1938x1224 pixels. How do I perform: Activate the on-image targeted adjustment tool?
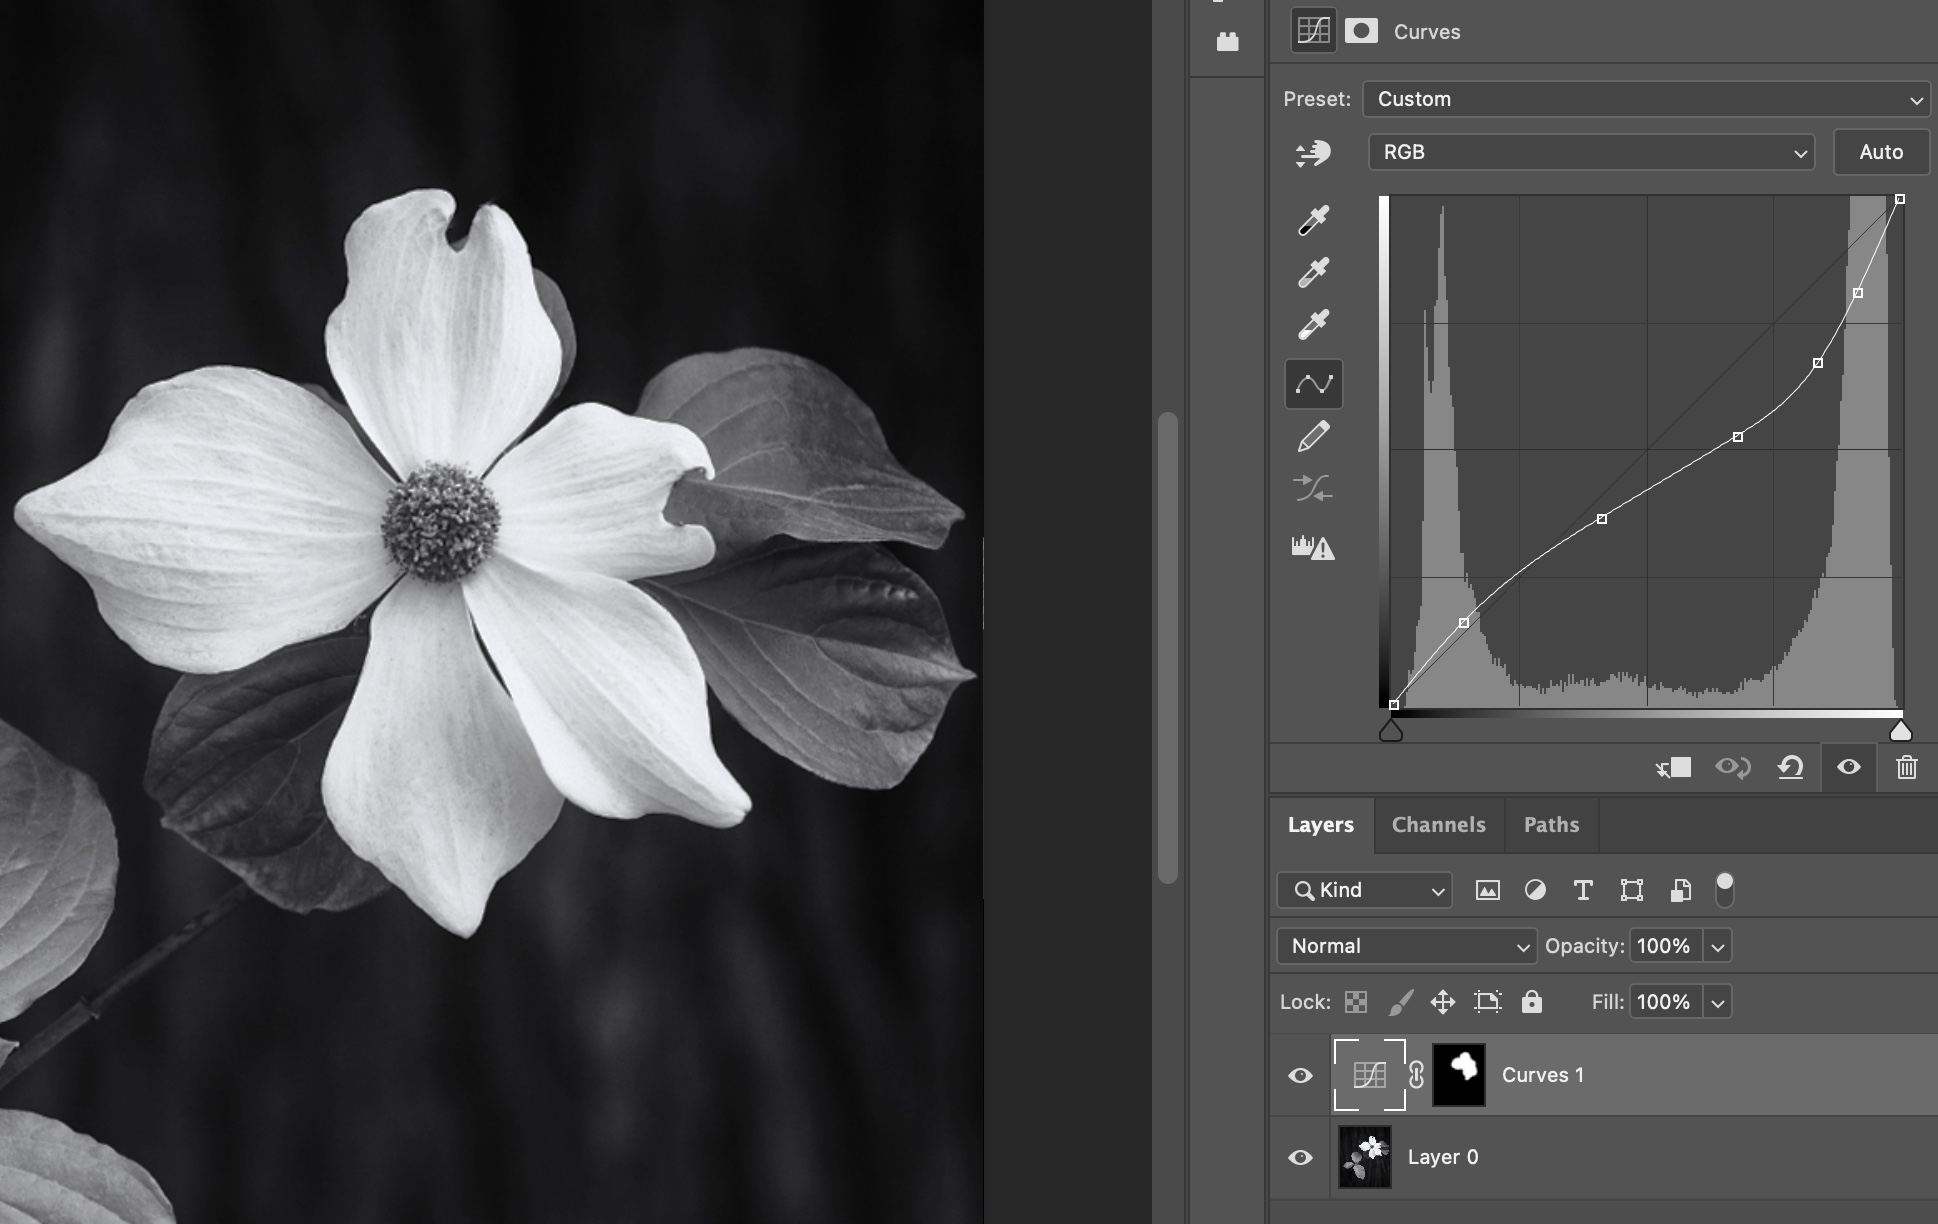[x=1313, y=153]
